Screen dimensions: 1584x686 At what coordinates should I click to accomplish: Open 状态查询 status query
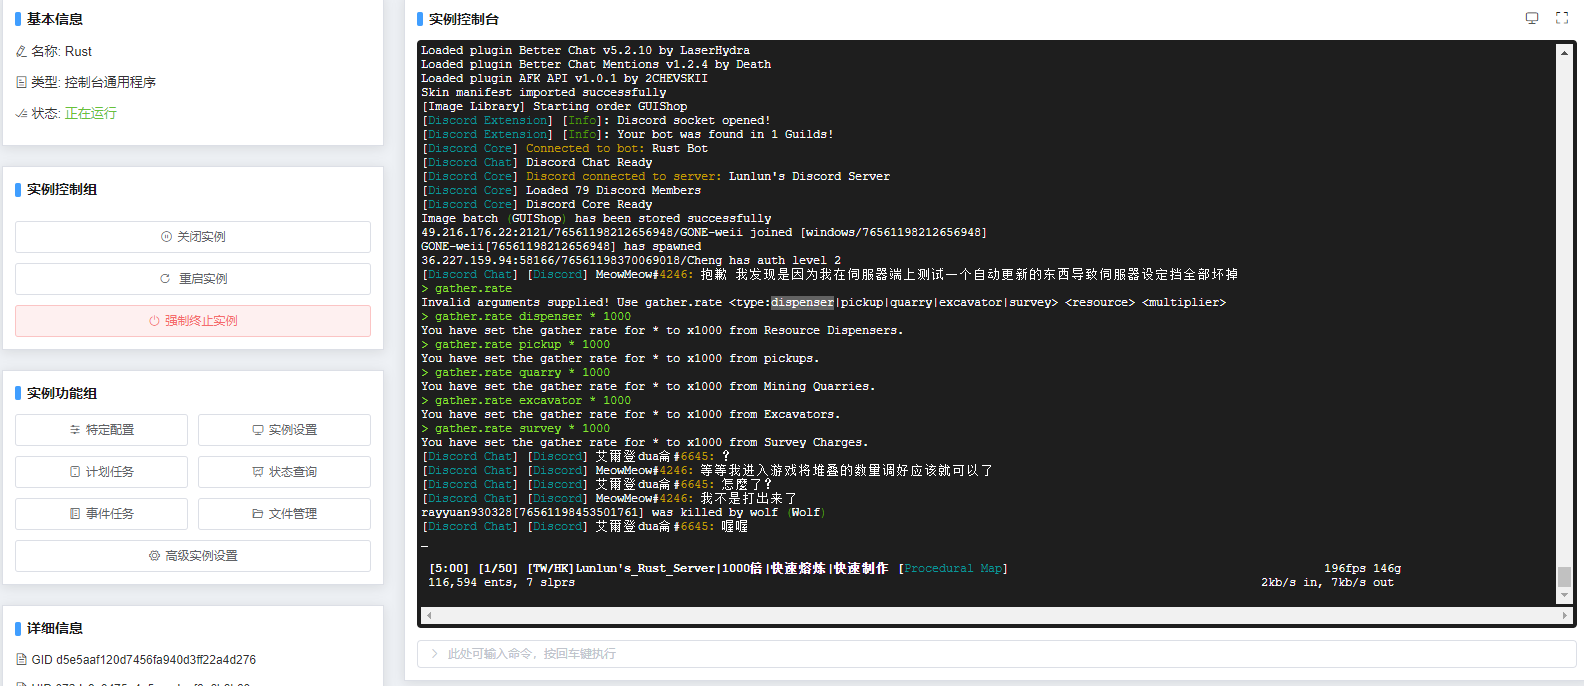click(x=284, y=472)
